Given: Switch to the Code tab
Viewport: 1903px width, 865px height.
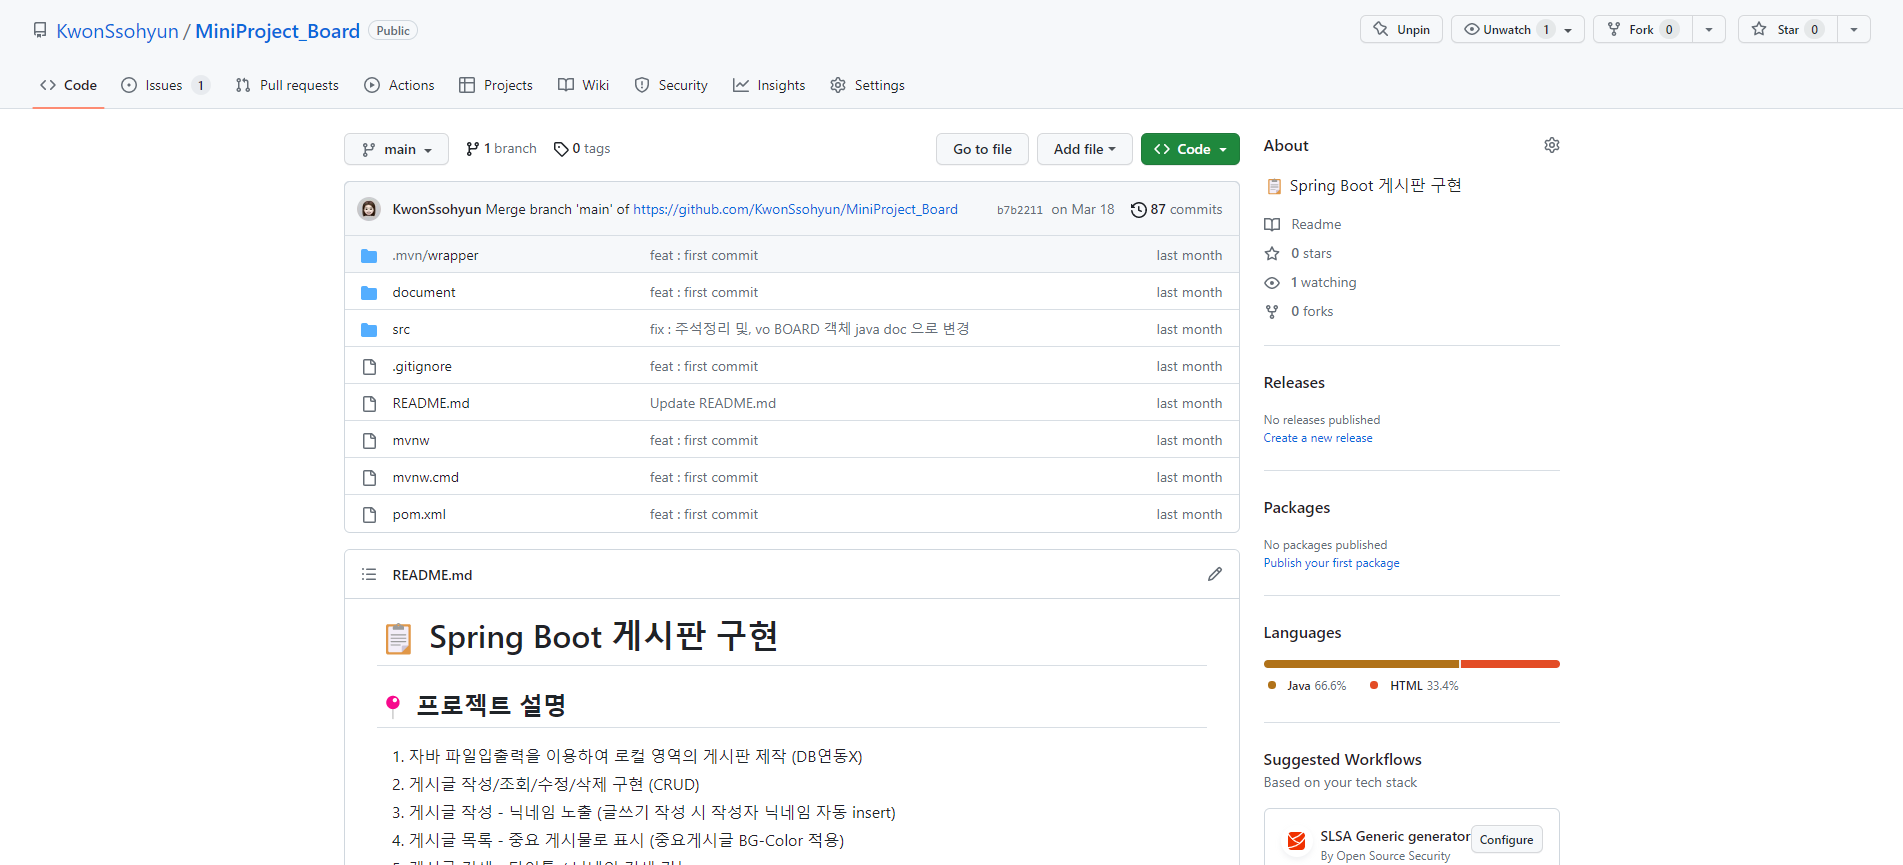Looking at the screenshot, I should coord(68,85).
